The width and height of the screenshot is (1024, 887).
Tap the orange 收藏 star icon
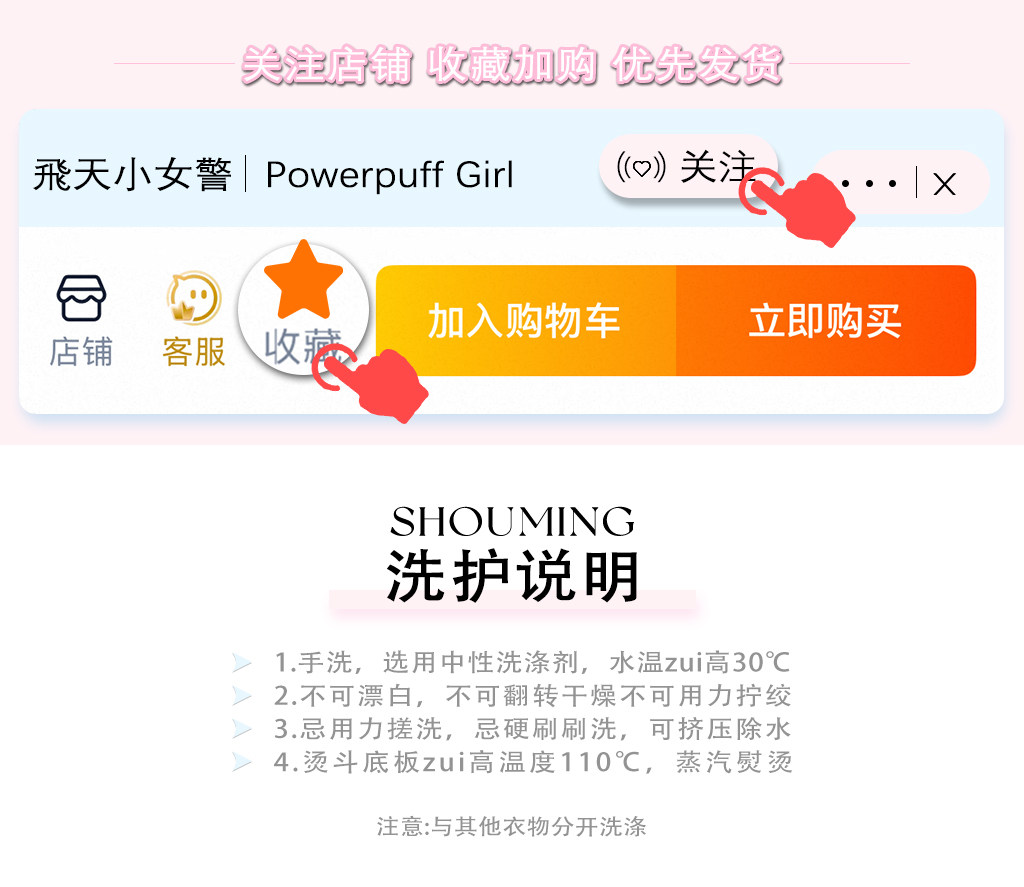click(x=304, y=280)
